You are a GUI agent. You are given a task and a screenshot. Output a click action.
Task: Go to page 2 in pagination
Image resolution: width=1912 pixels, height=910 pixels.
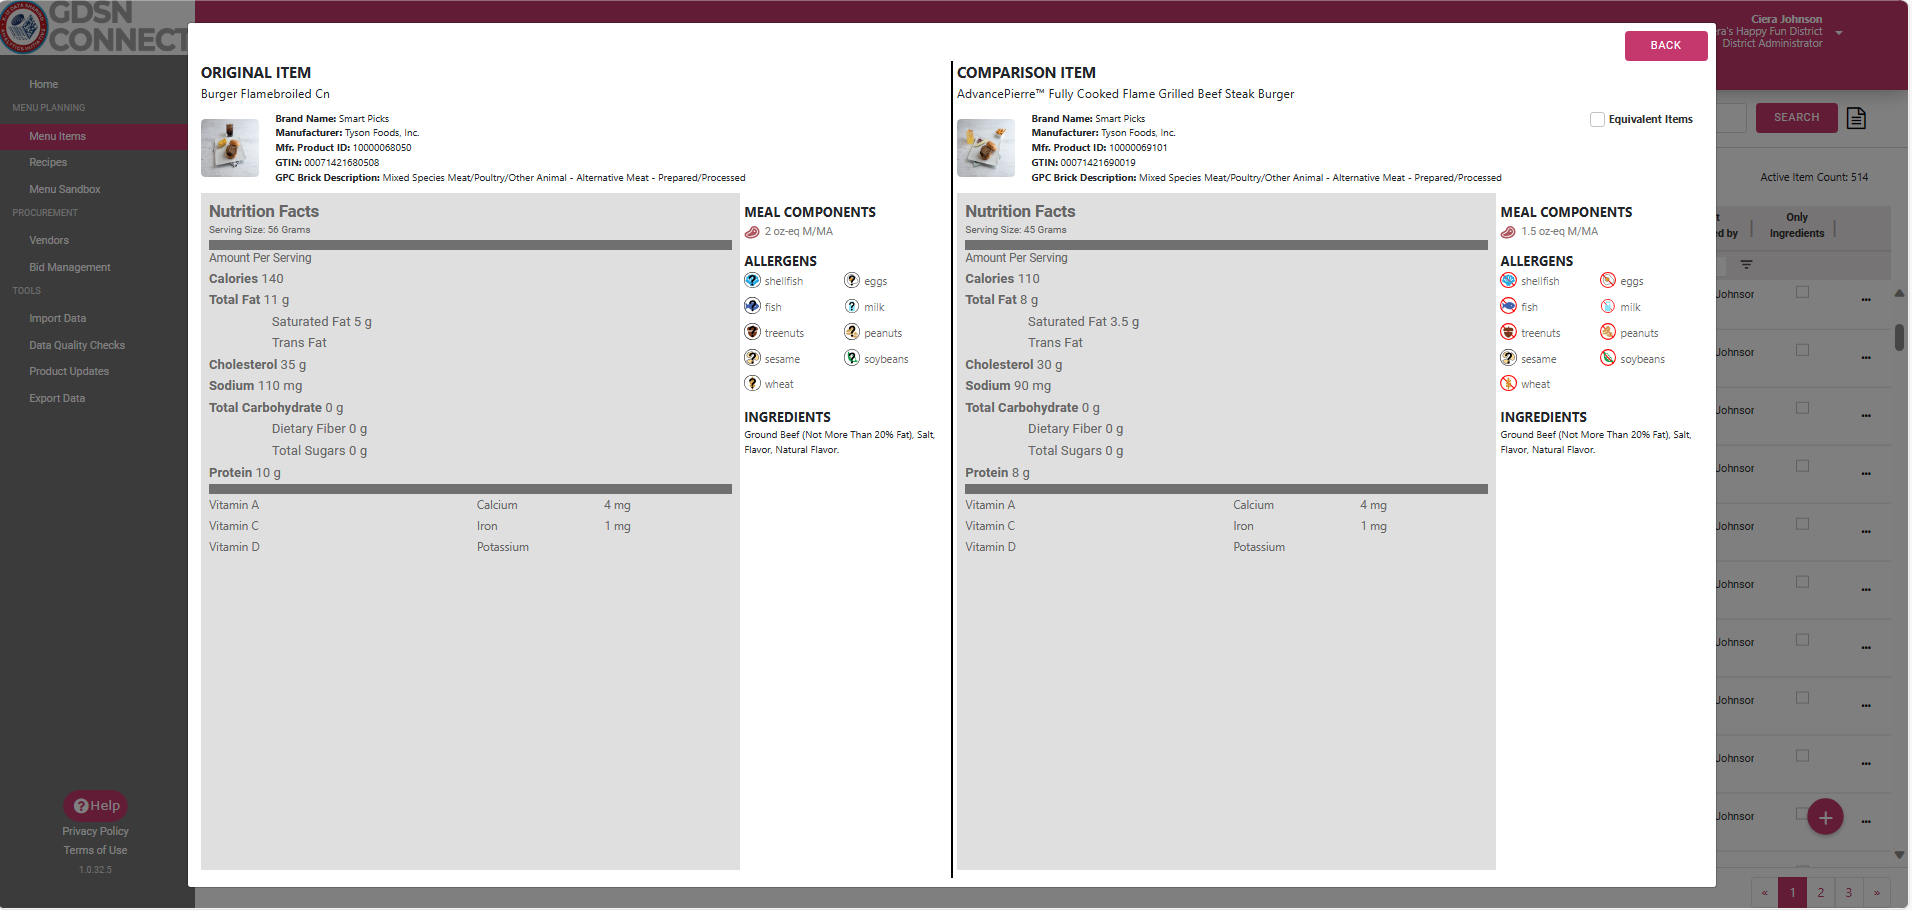1821,893
